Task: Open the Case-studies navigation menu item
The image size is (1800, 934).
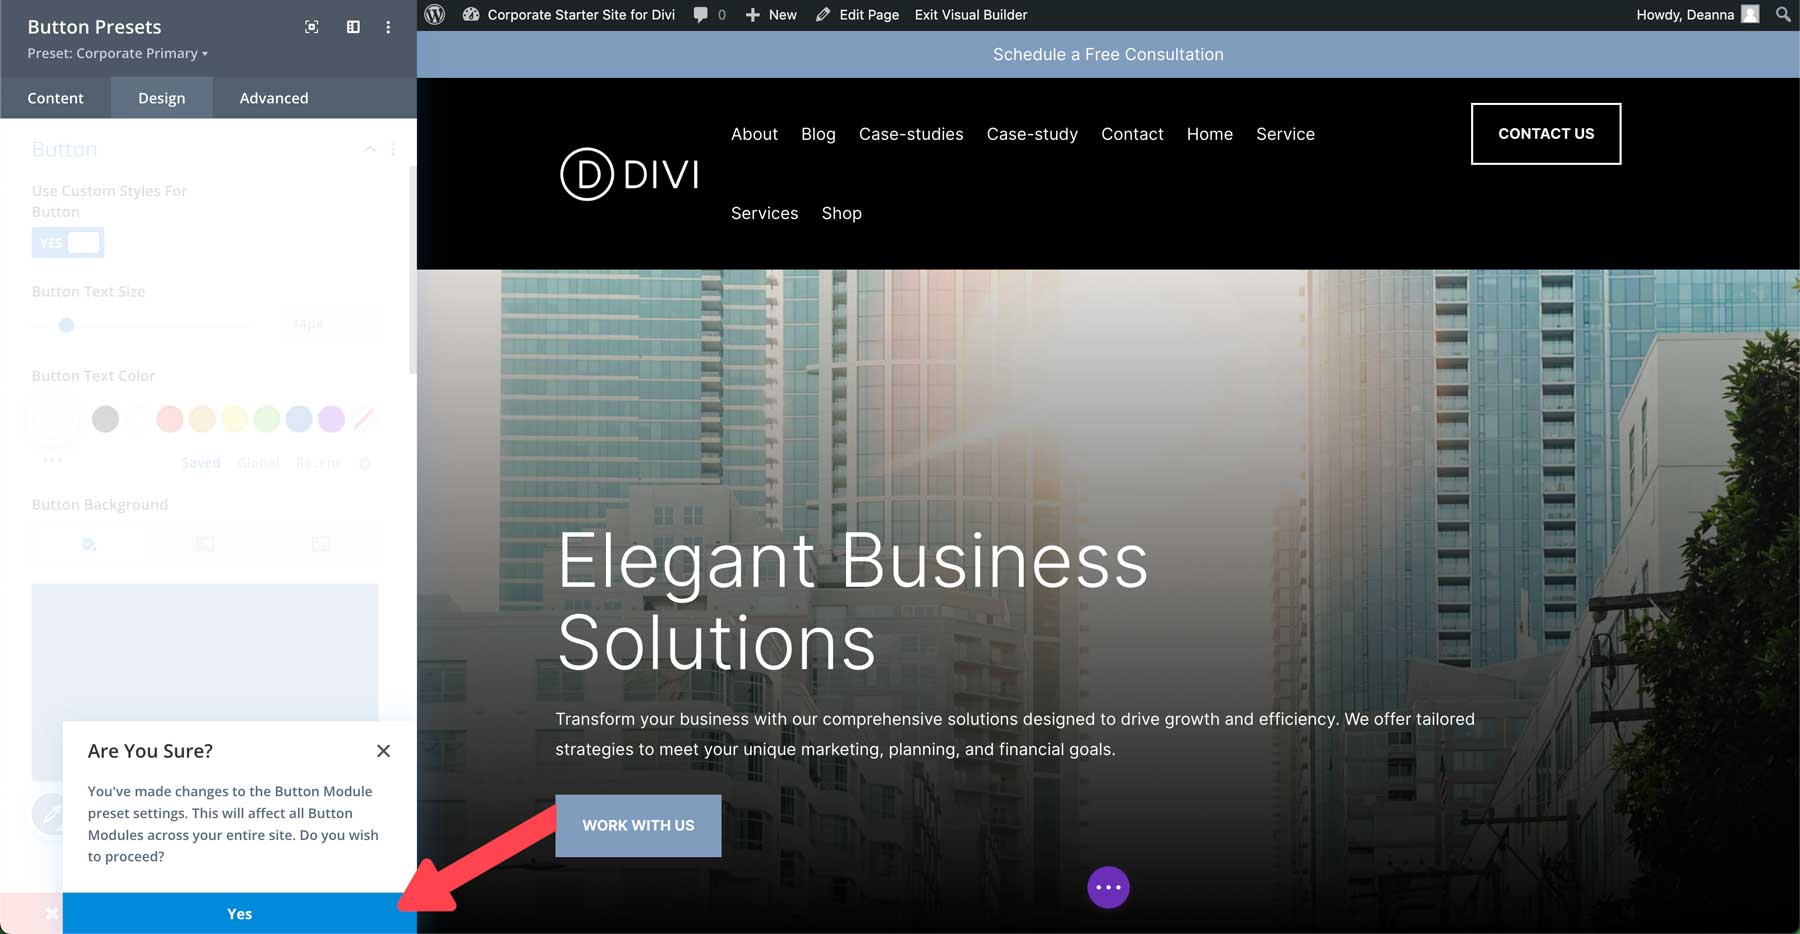Action: [x=911, y=134]
